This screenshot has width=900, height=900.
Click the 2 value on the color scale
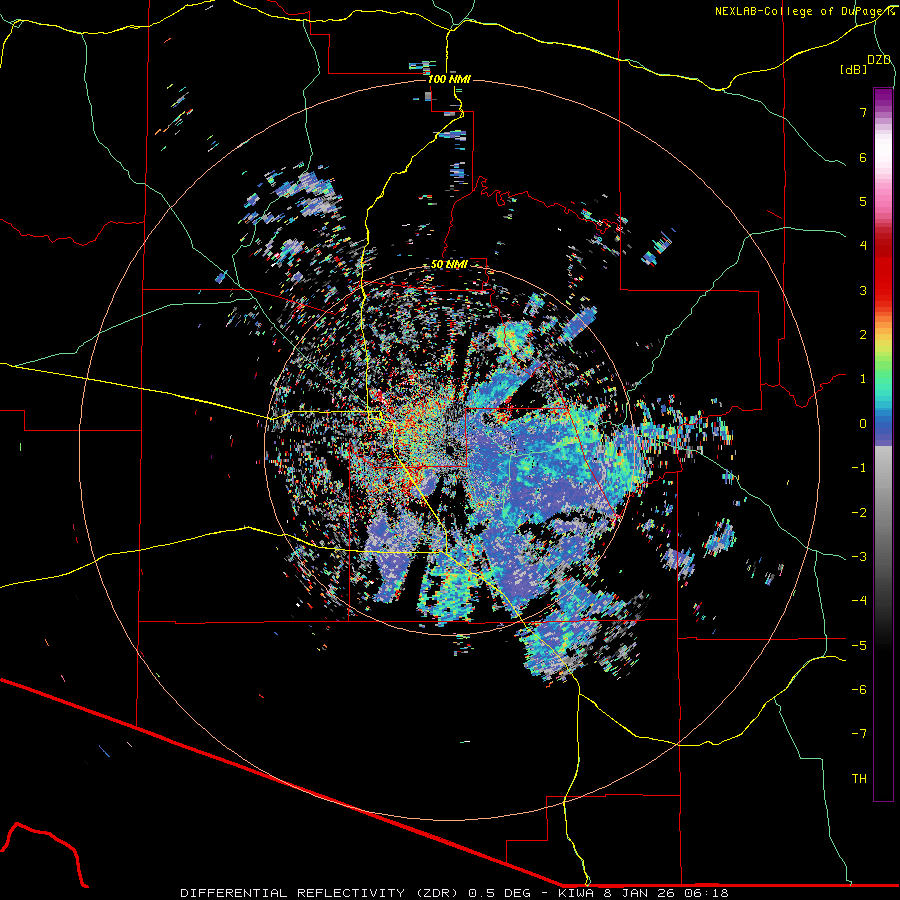pyautogui.click(x=863, y=335)
